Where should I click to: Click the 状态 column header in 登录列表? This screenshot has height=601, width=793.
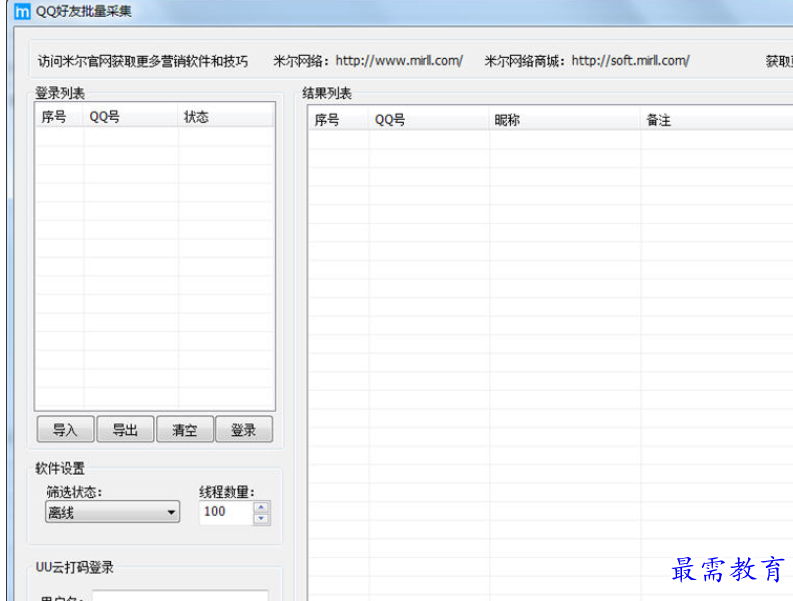tap(226, 116)
